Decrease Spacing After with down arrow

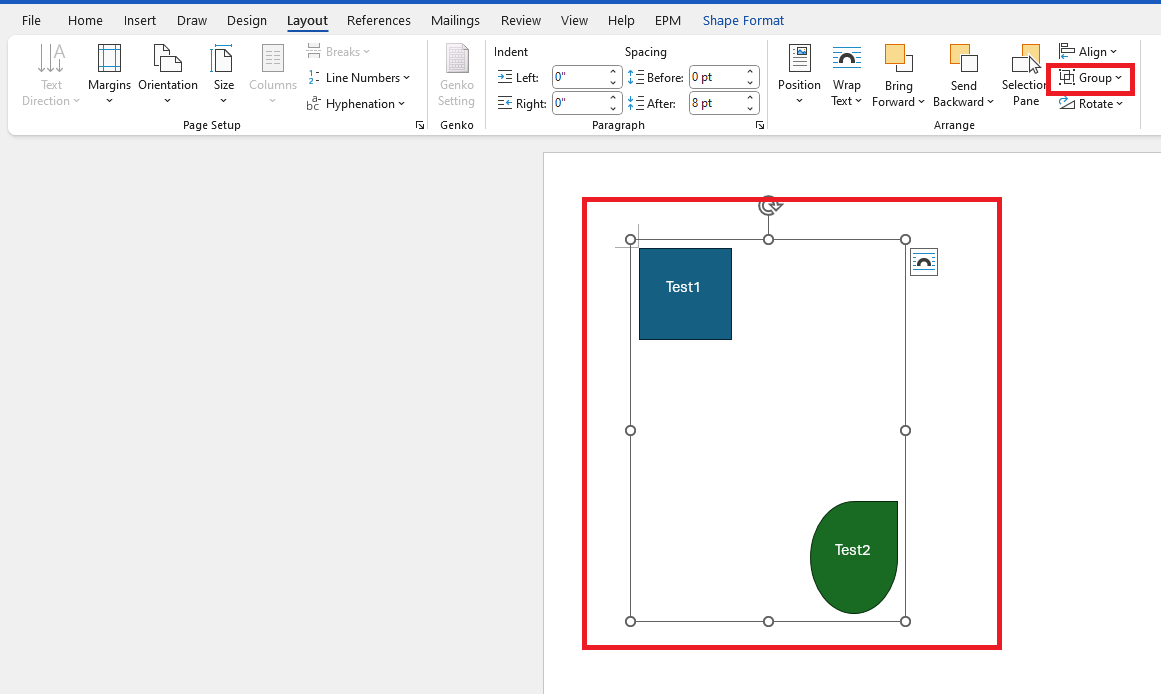point(750,108)
